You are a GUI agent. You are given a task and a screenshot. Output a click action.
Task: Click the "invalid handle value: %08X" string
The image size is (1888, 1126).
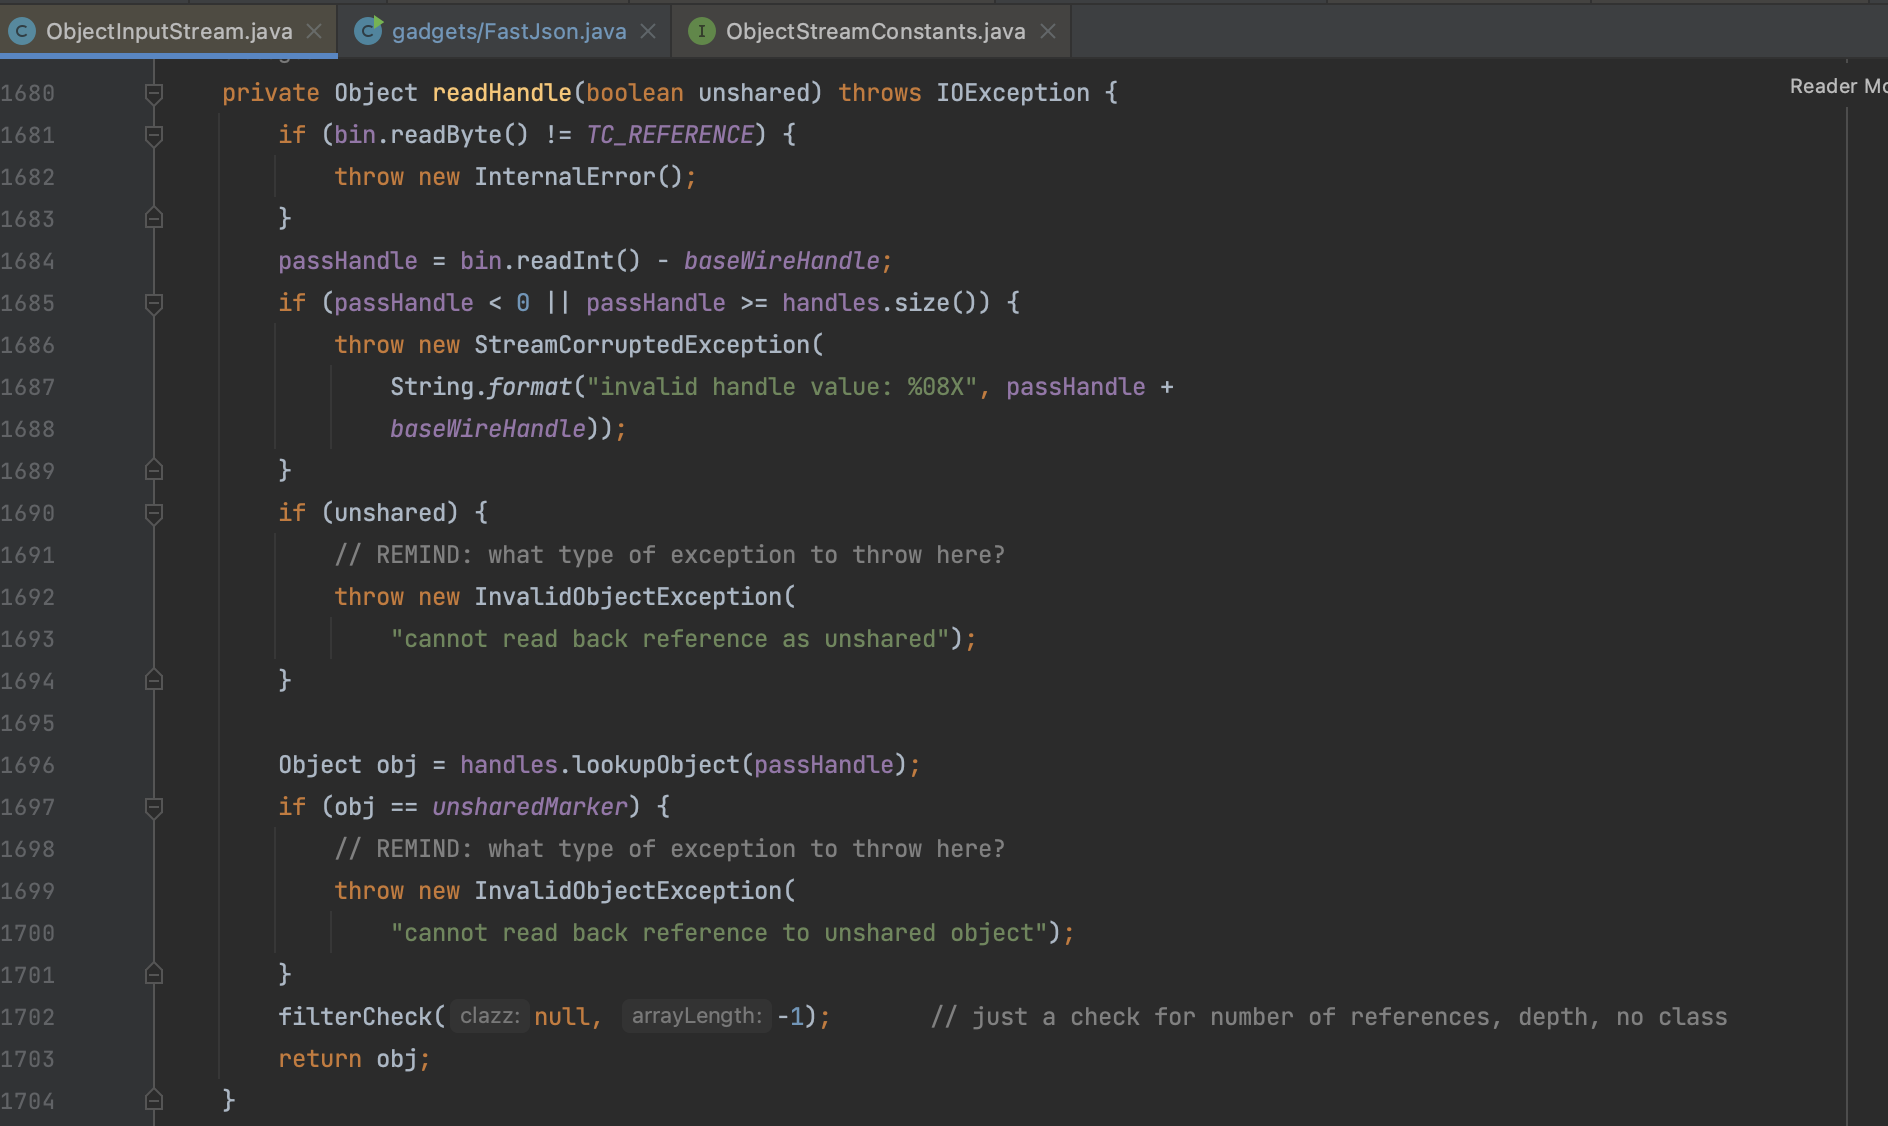click(x=782, y=387)
